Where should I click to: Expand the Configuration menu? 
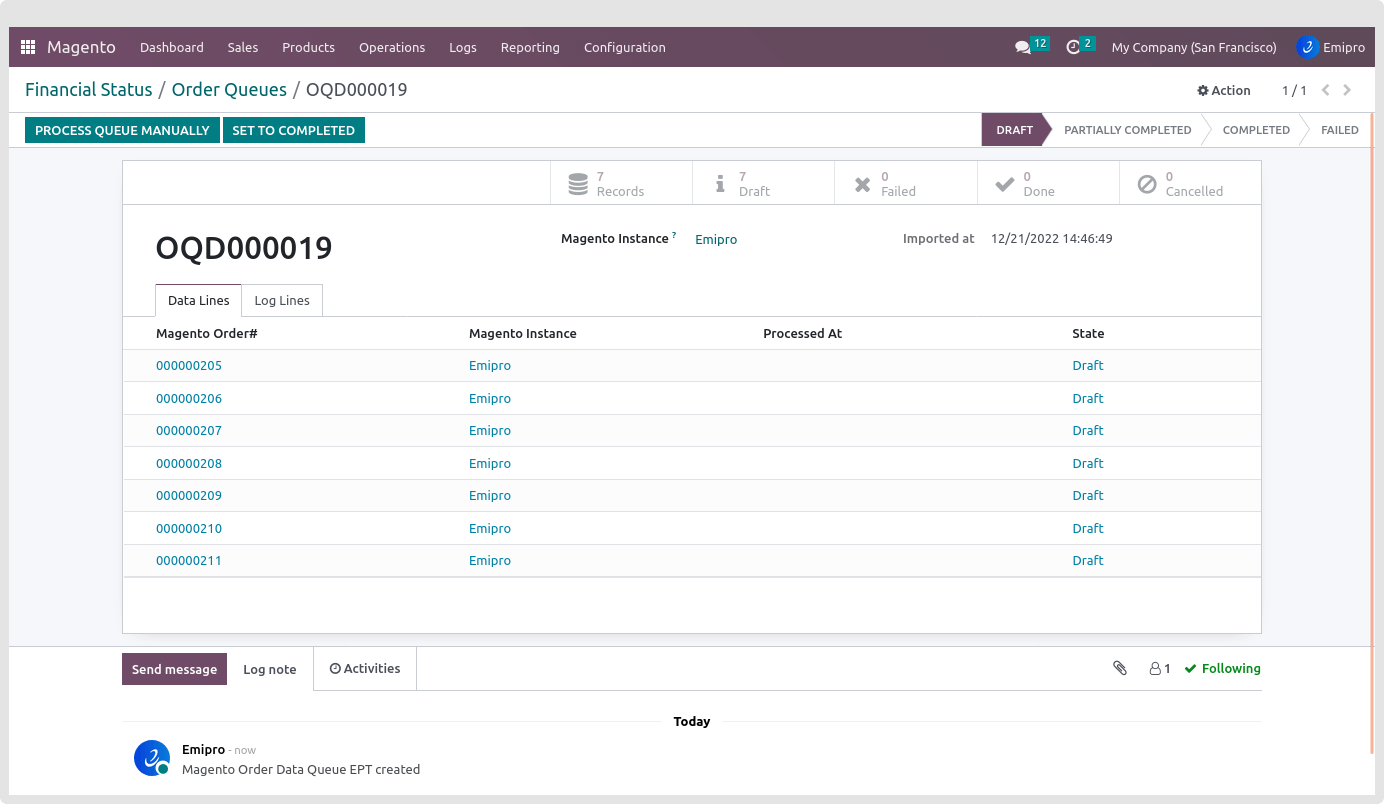(x=624, y=47)
